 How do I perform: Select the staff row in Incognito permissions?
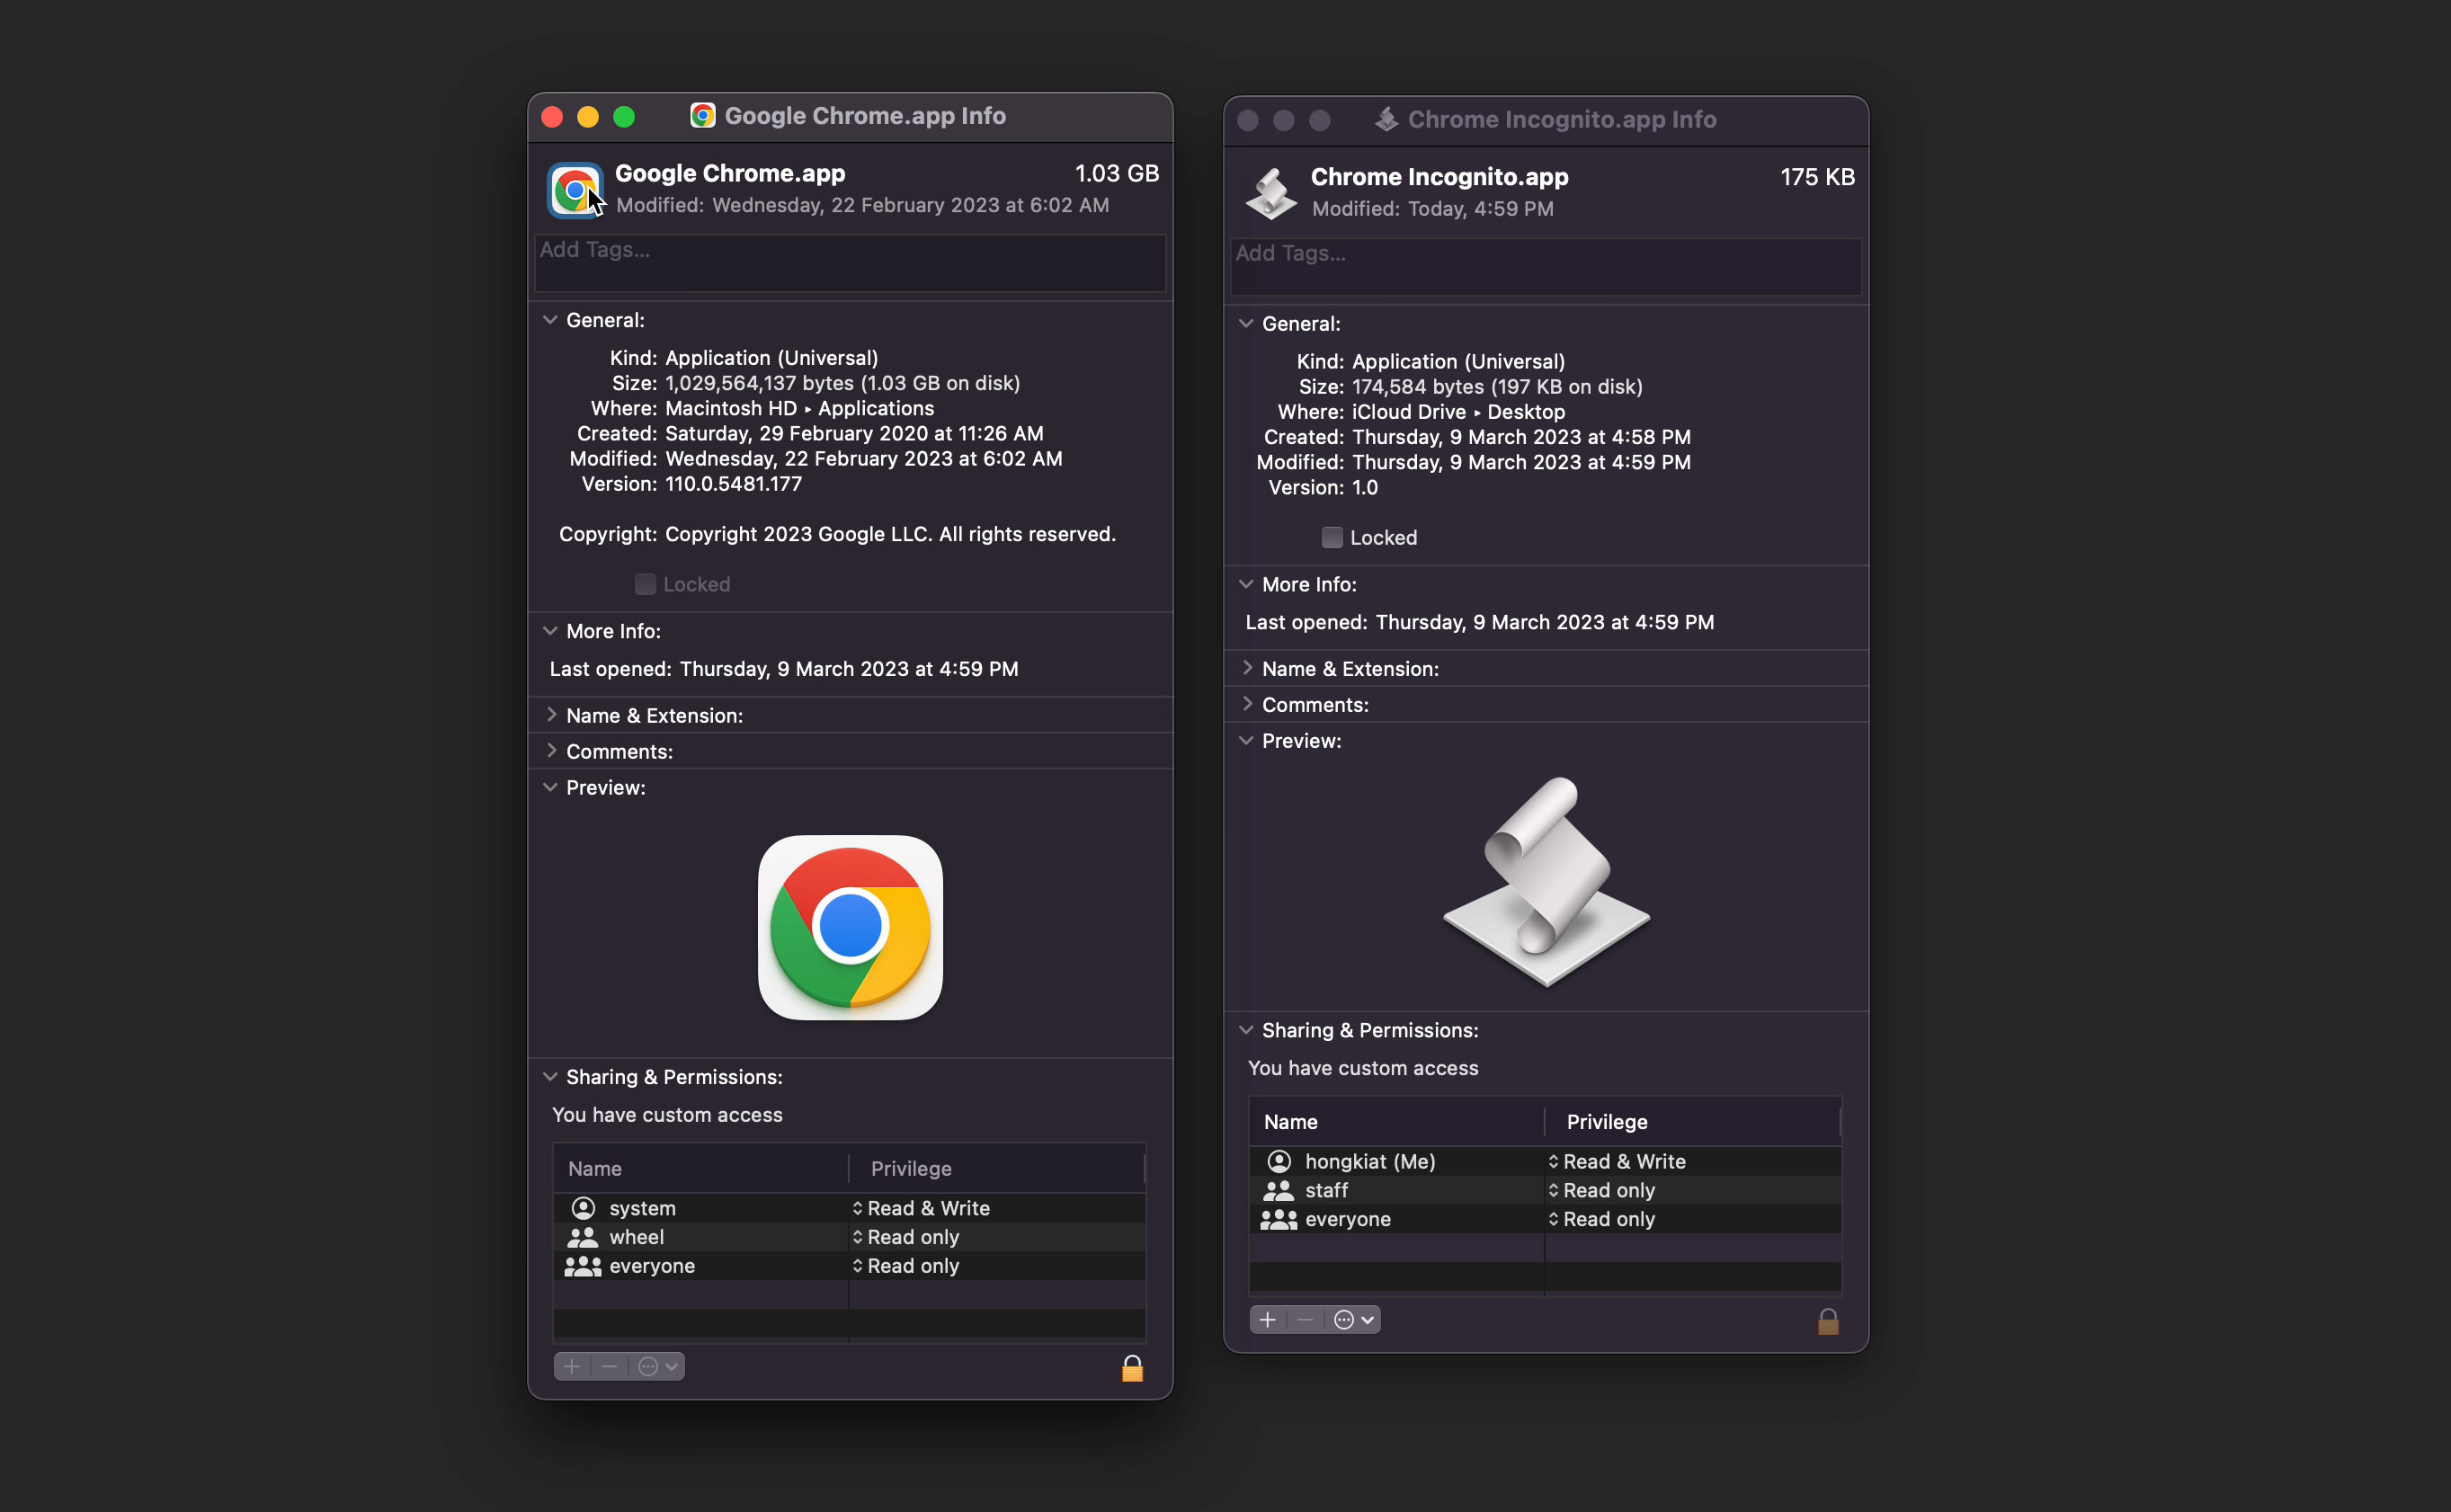(x=1545, y=1190)
